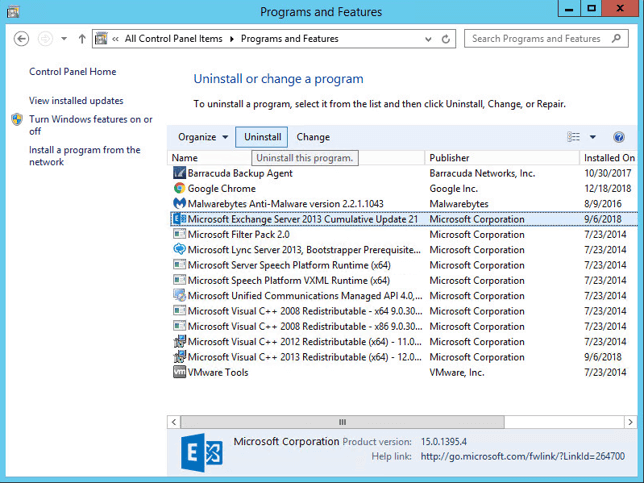Click the scroll right arrow

pyautogui.click(x=630, y=422)
